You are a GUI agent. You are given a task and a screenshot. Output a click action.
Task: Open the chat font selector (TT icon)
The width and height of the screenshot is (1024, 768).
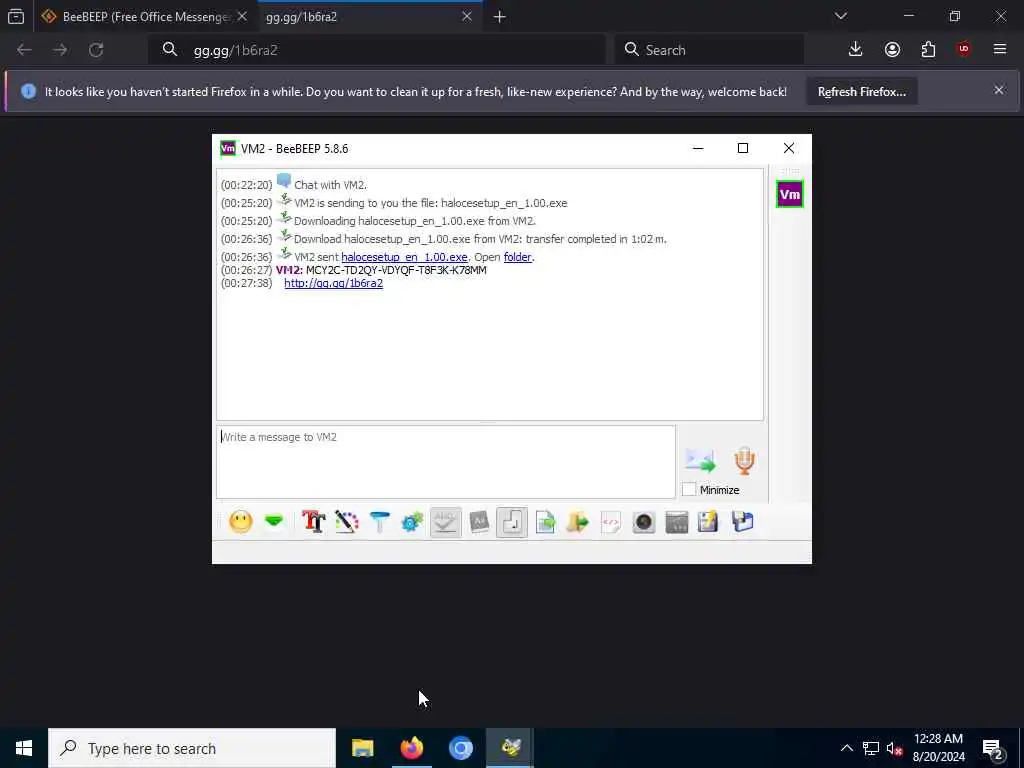click(313, 522)
